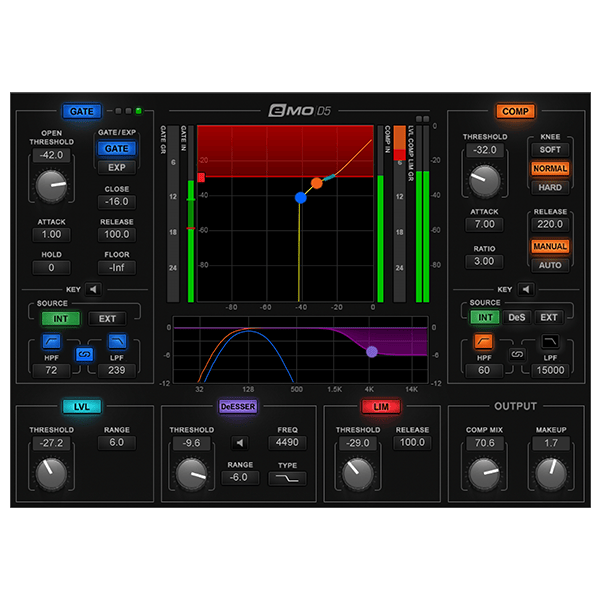This screenshot has width=600, height=600.
Task: Open the DeEsser TYPE filter shape selector
Action: click(x=287, y=478)
